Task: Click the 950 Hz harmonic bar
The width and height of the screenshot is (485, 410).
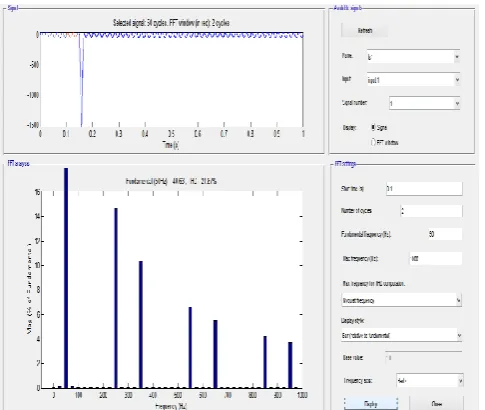Action: tap(290, 365)
